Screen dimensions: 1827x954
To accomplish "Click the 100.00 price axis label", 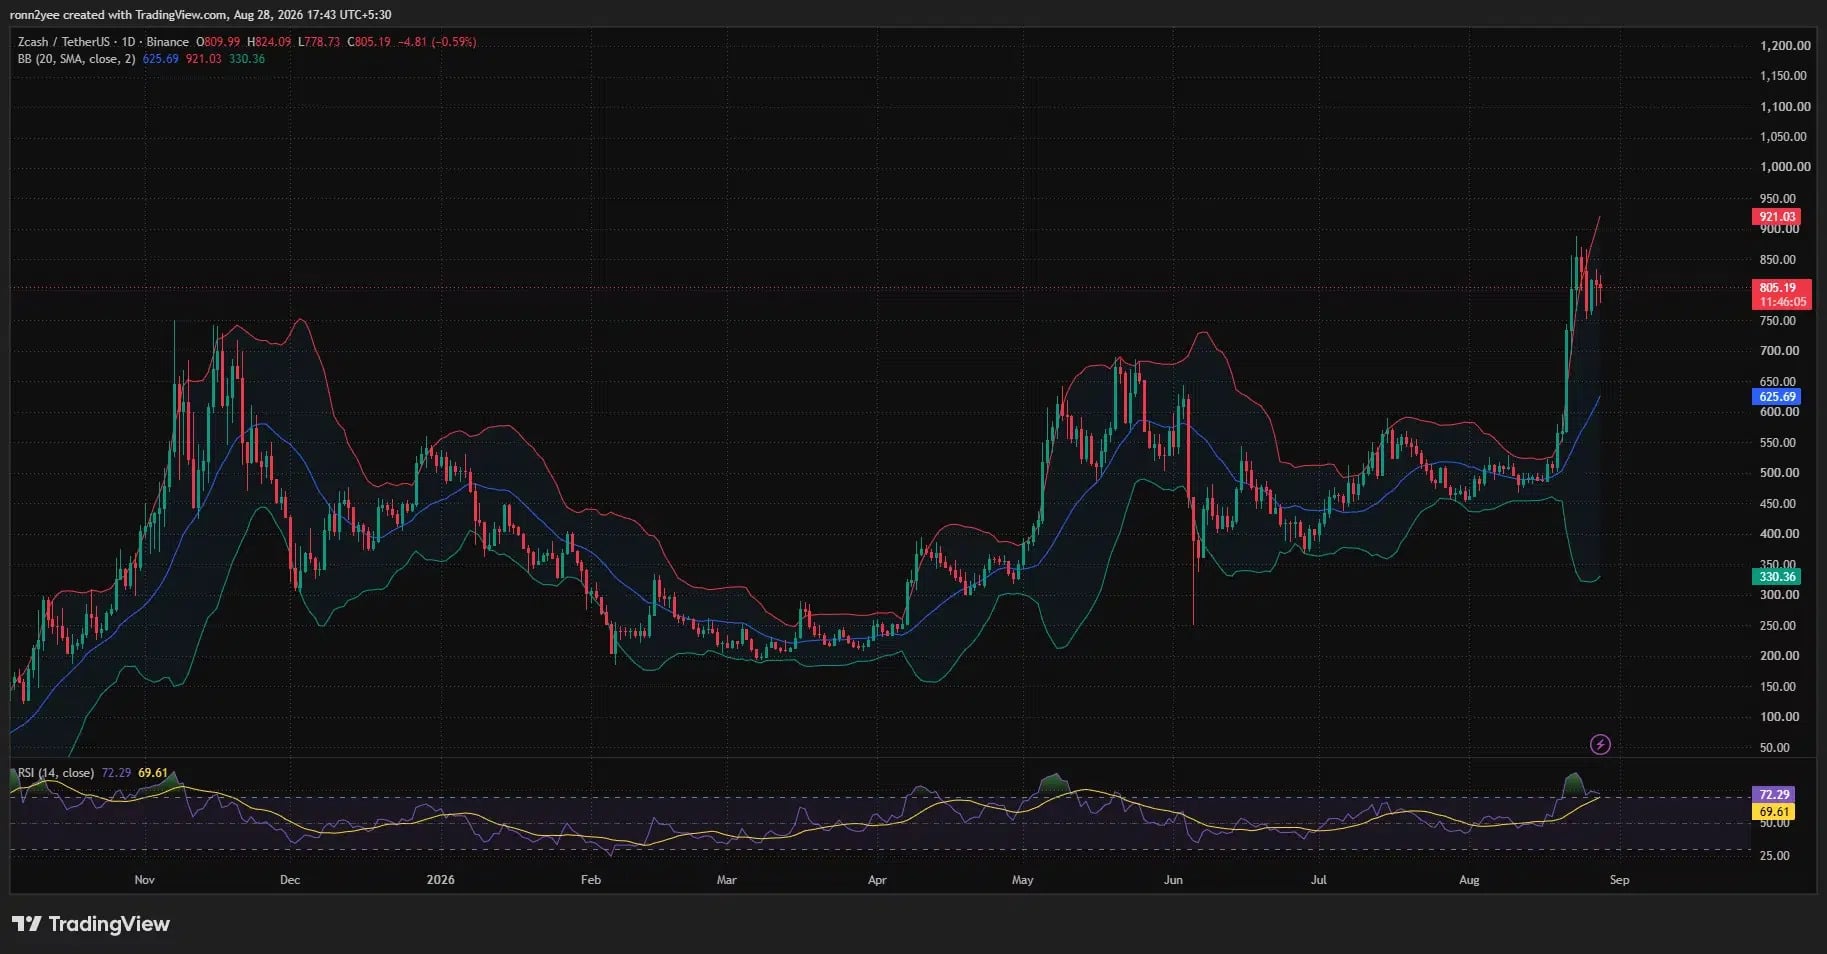I will [1779, 717].
